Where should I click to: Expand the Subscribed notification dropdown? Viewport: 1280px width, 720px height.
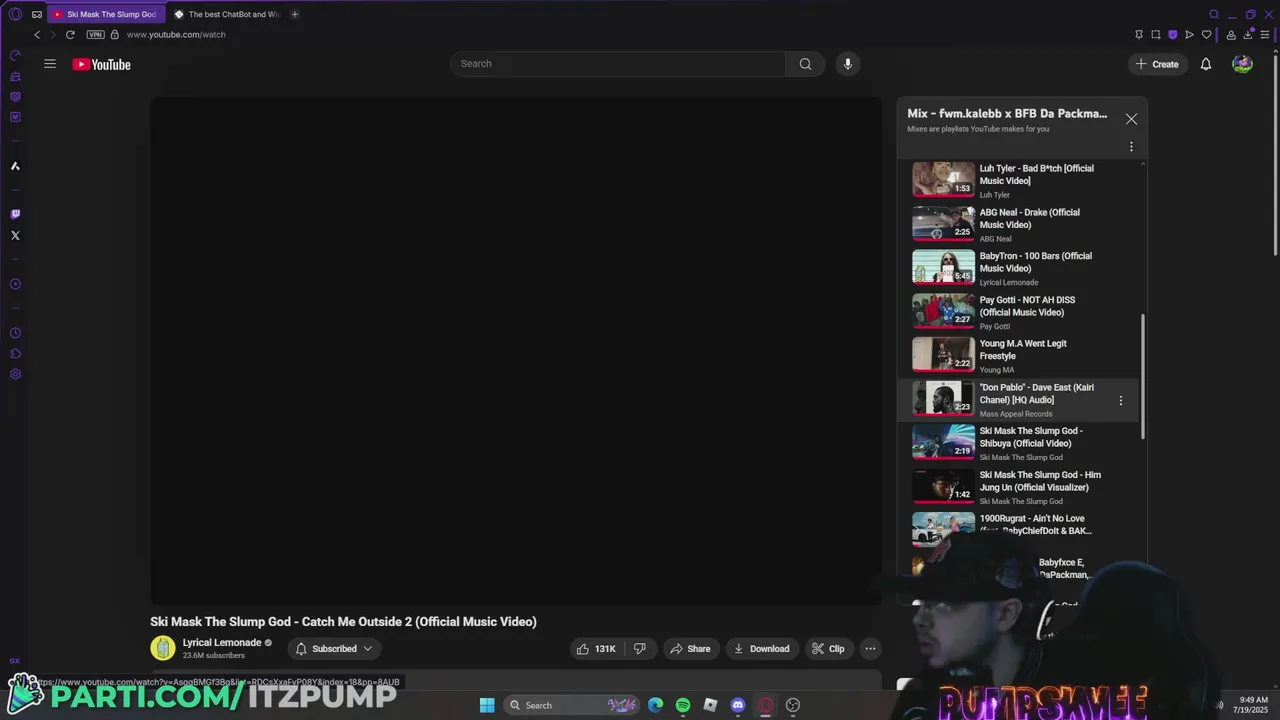click(334, 649)
